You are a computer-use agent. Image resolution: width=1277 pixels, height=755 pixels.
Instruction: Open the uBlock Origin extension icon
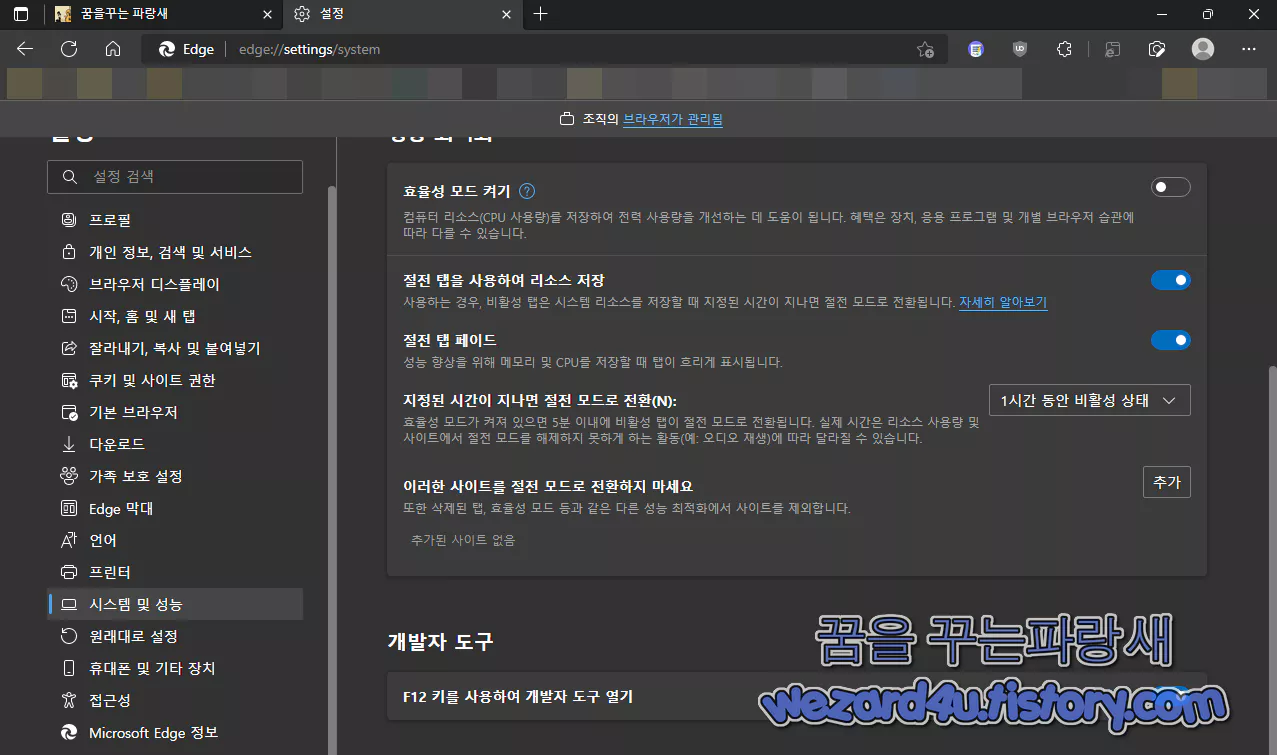(x=1019, y=48)
